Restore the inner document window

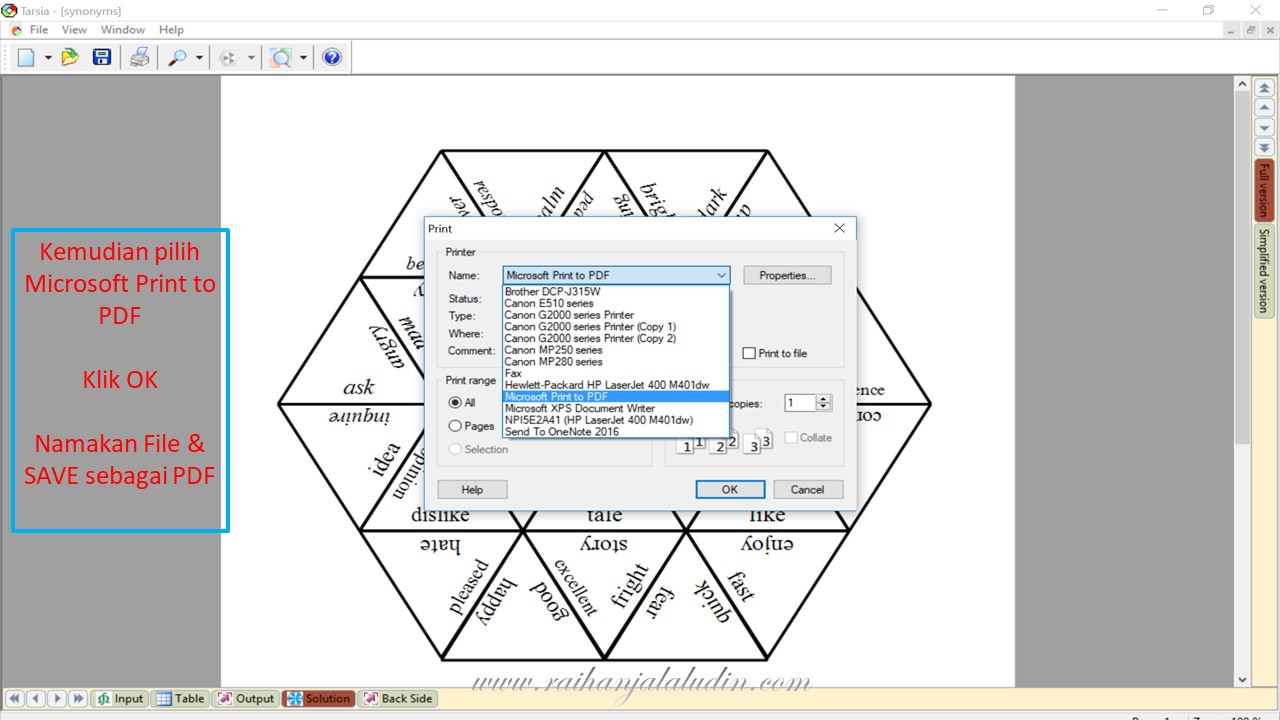point(1250,30)
